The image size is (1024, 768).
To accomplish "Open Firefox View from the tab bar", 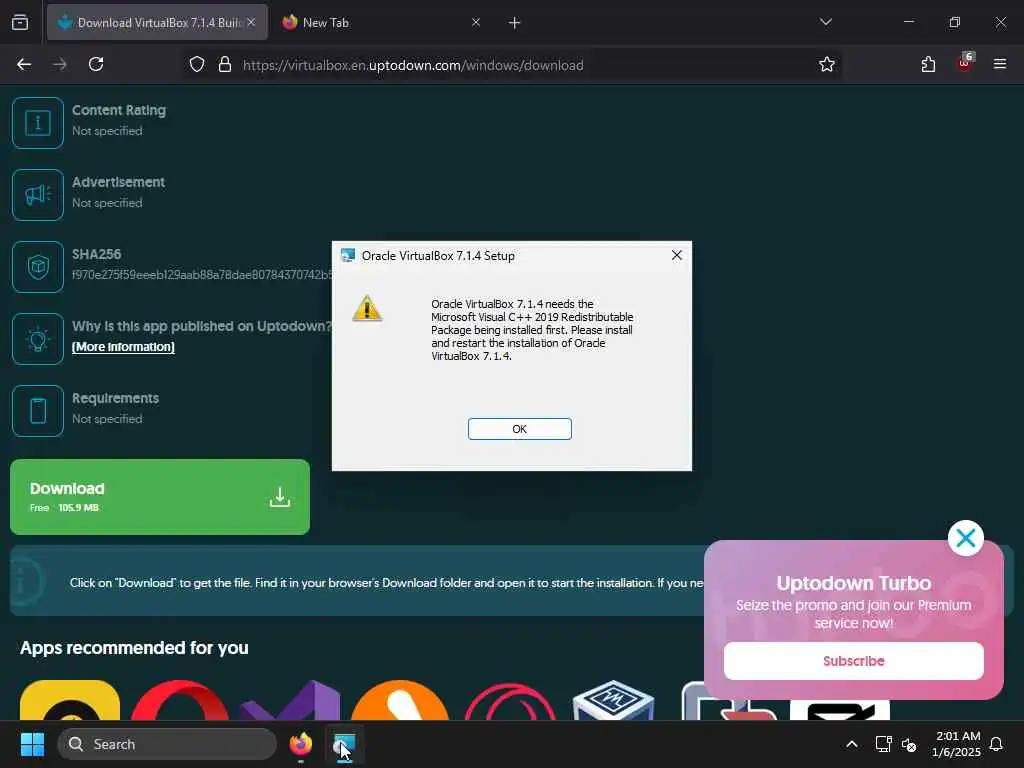I will click(20, 22).
